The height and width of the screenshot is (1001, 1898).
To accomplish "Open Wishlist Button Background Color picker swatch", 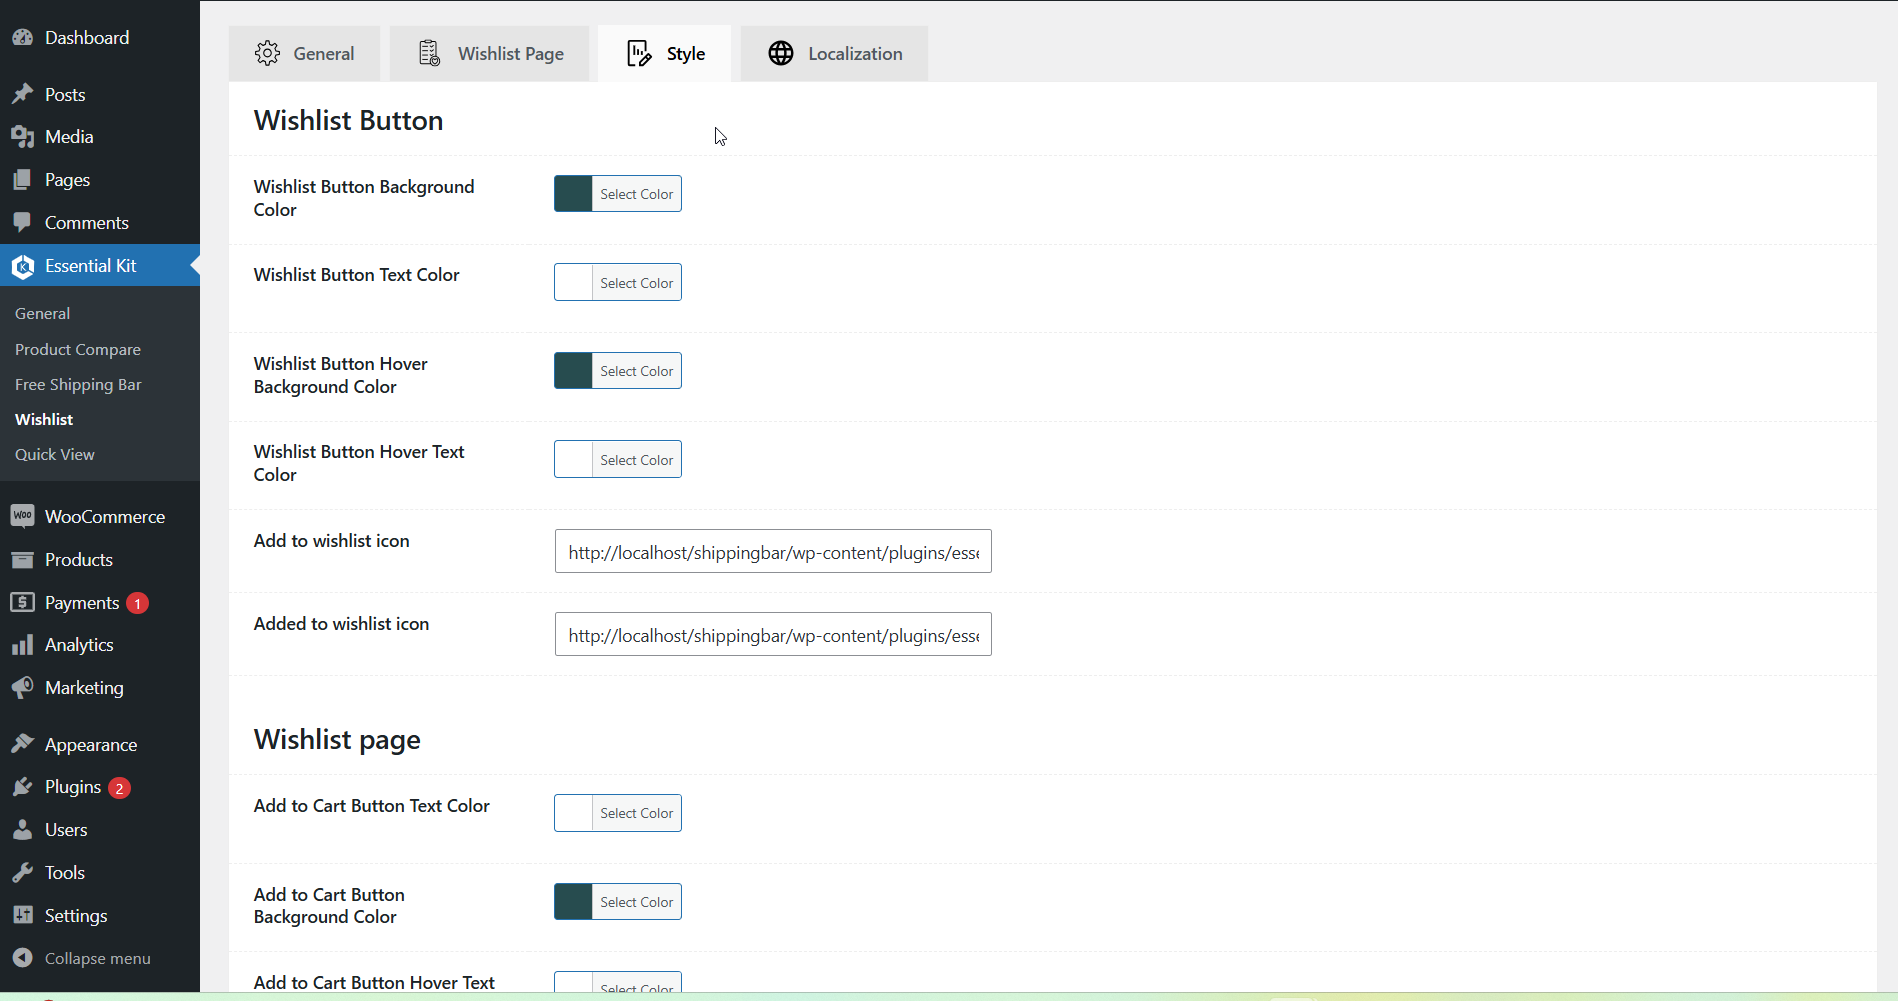I will [574, 194].
